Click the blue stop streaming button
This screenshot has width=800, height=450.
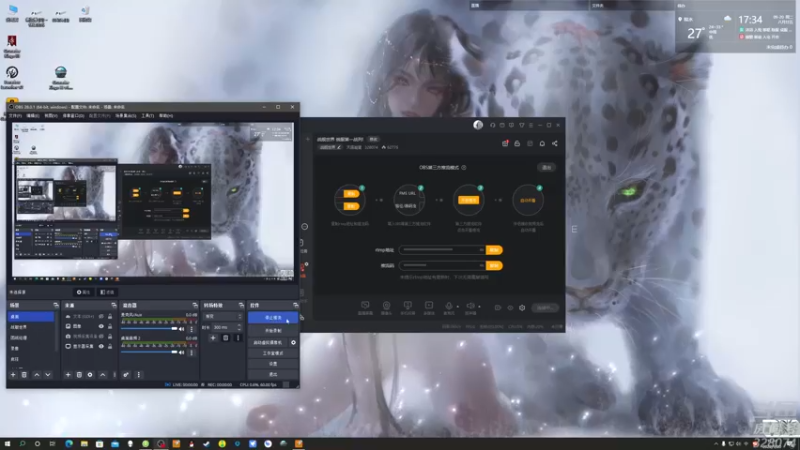(x=273, y=317)
